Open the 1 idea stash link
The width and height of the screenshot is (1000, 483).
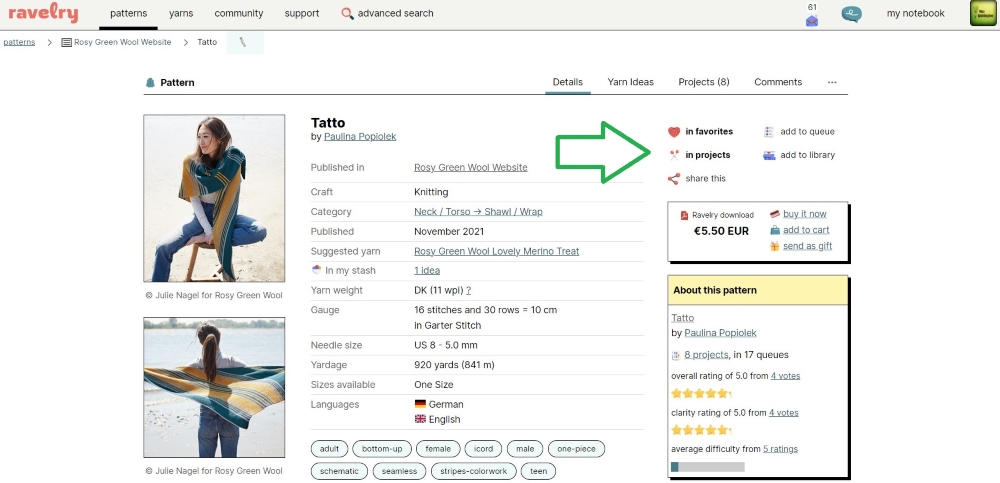pos(427,271)
